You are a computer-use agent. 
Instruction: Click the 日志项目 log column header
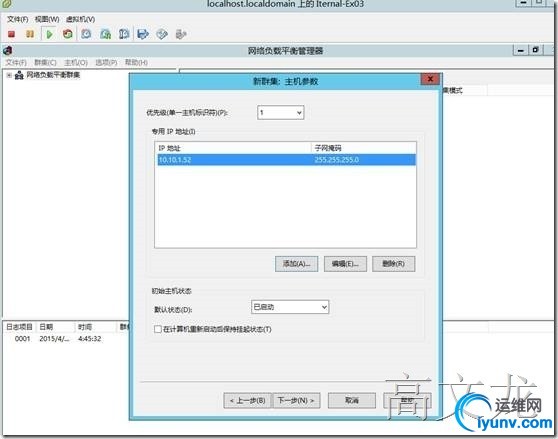(20, 327)
